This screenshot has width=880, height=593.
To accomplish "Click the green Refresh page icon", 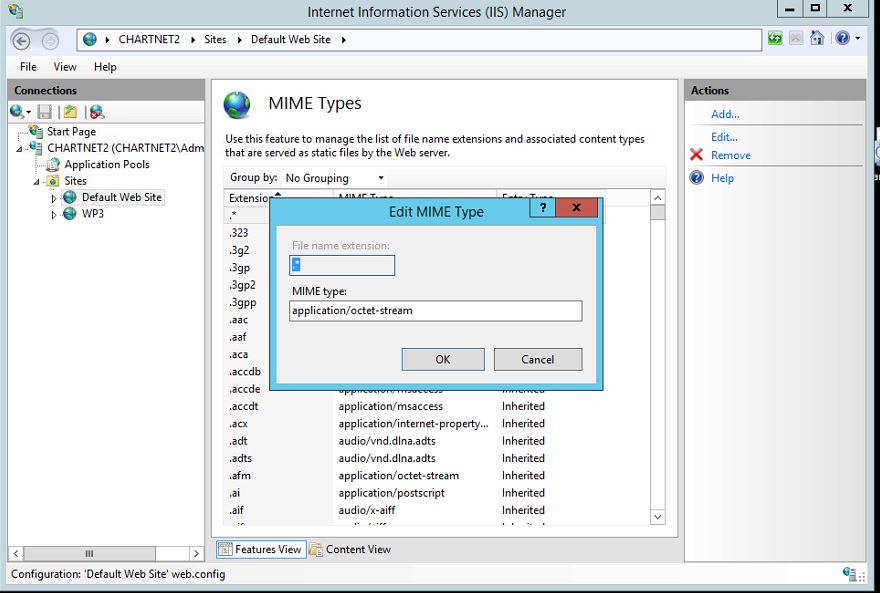I will [775, 38].
